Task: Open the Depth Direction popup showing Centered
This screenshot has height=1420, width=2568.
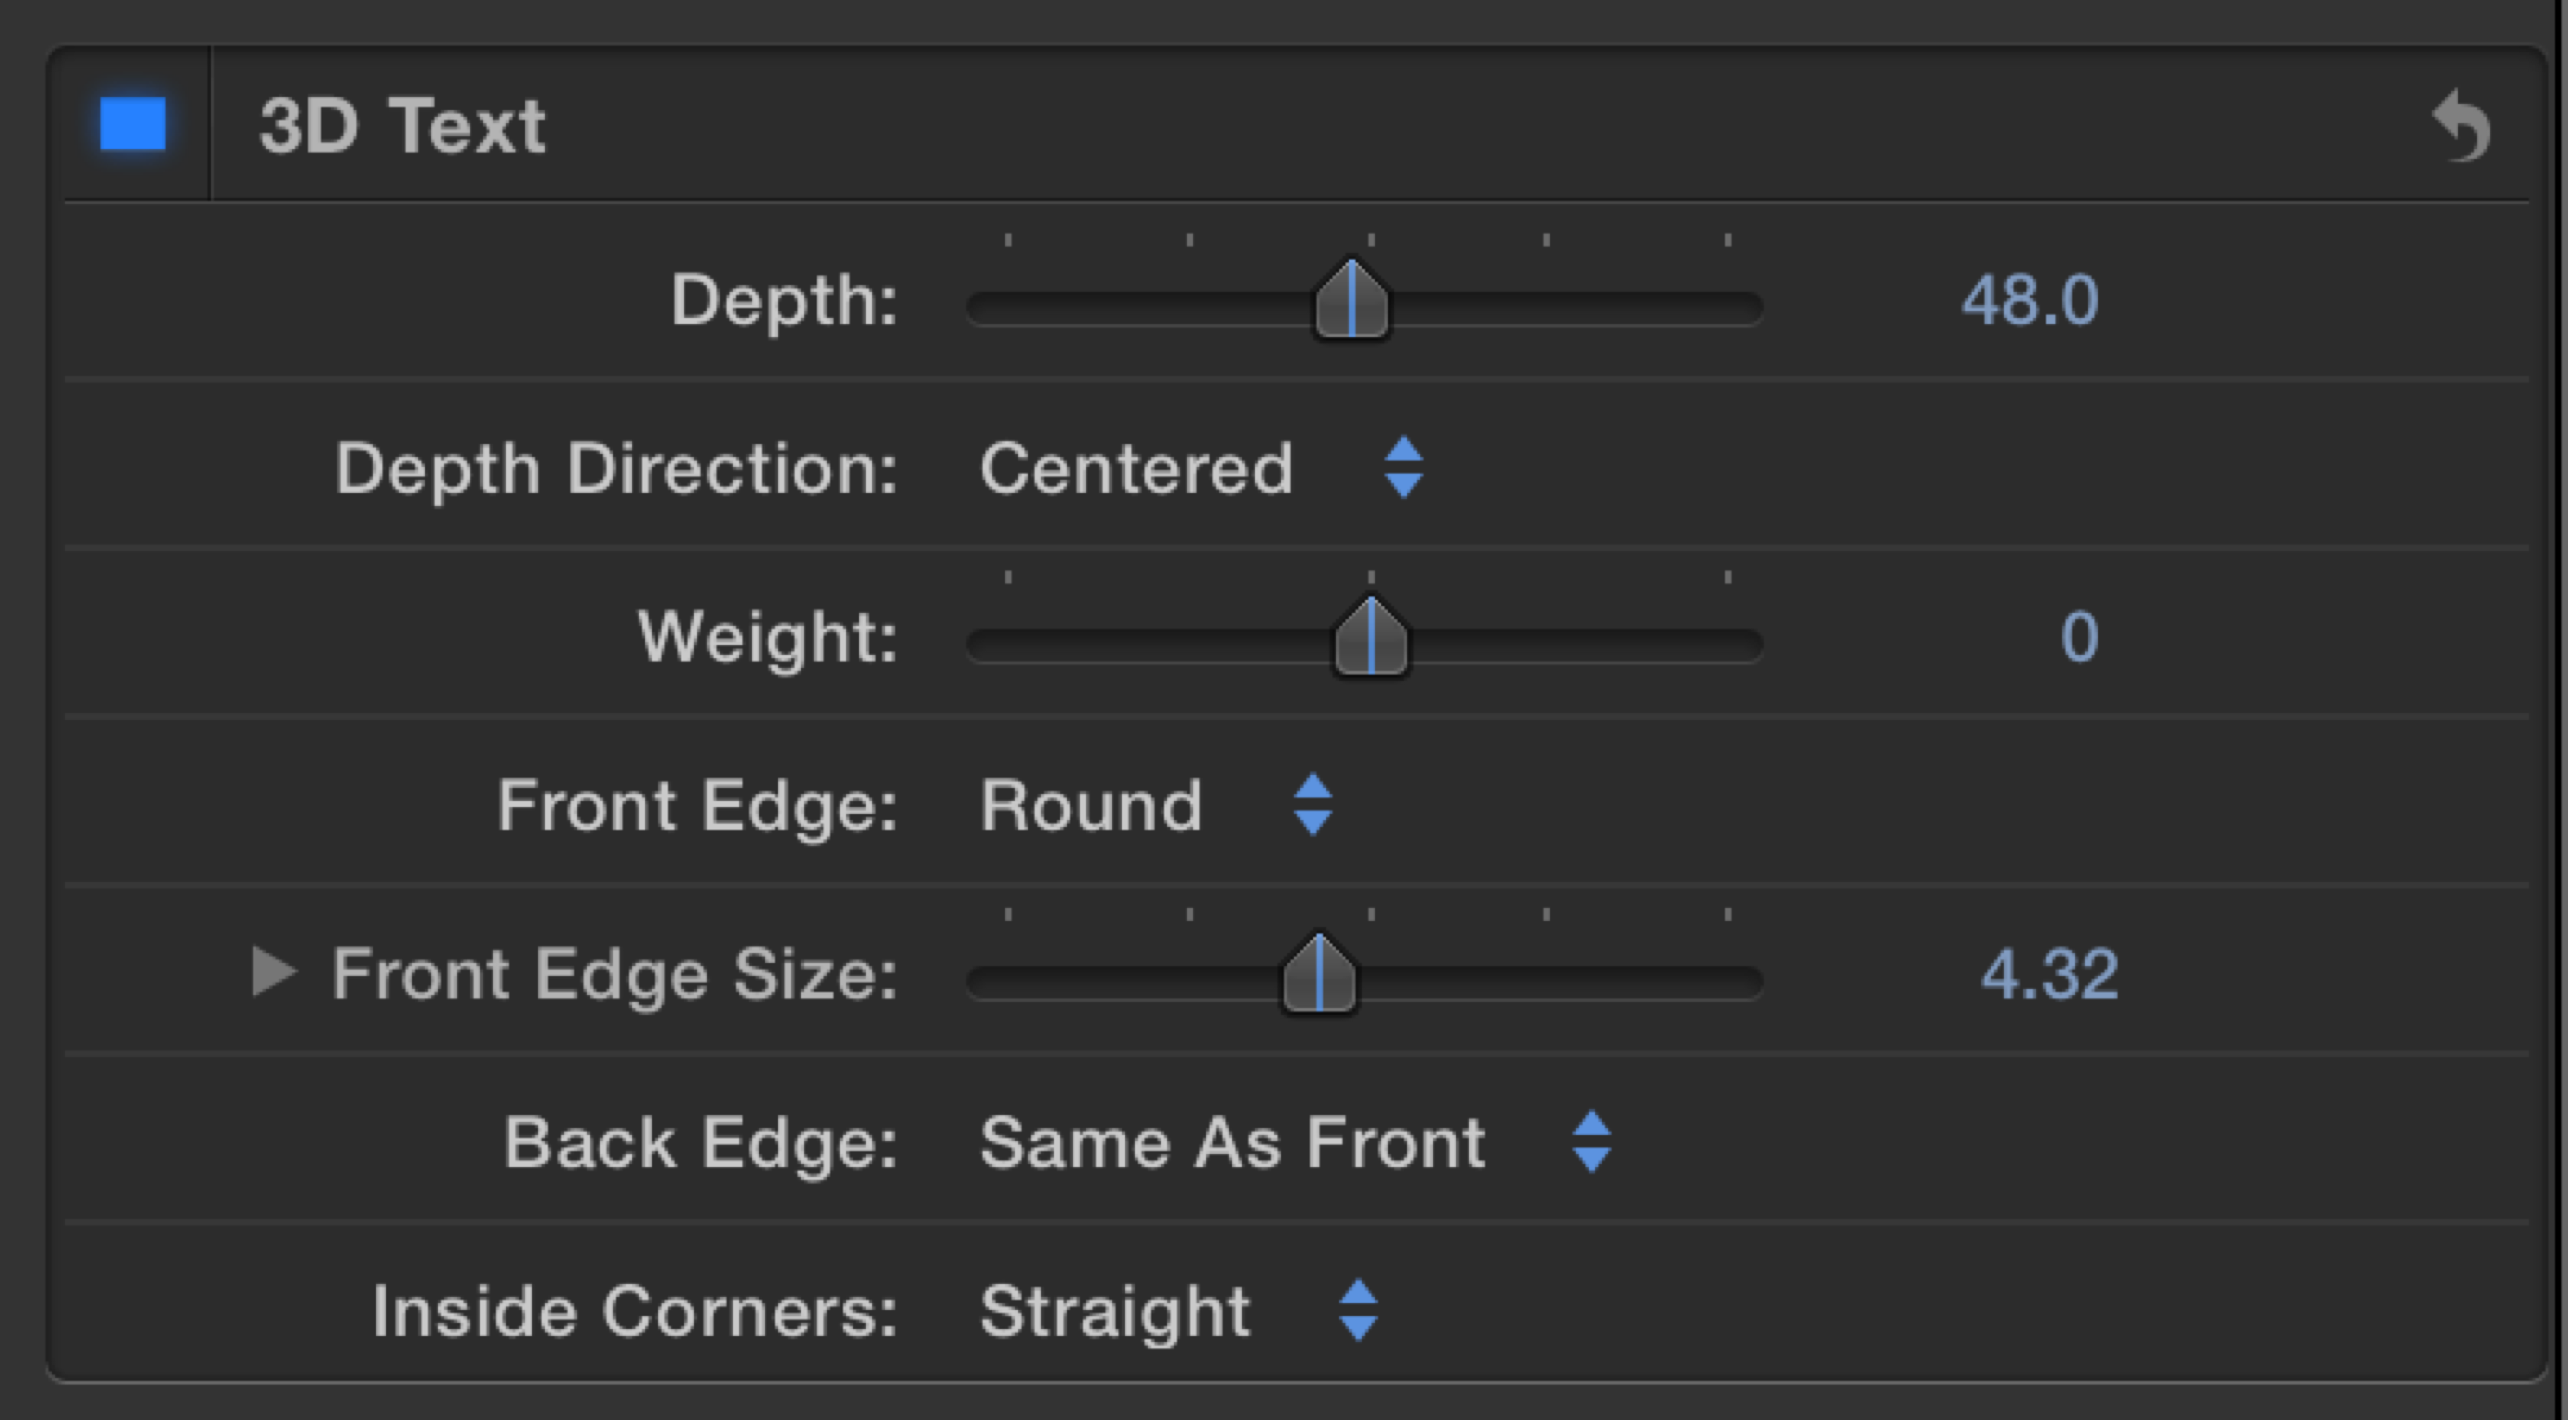Action: 1136,469
